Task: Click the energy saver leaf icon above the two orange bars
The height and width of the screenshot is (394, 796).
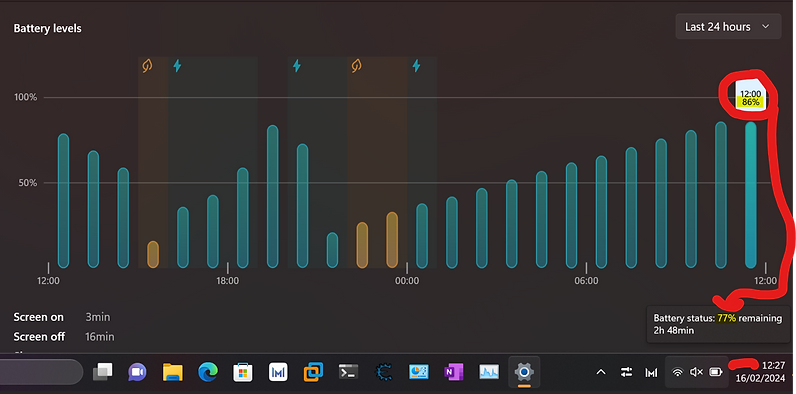Action: click(x=357, y=65)
